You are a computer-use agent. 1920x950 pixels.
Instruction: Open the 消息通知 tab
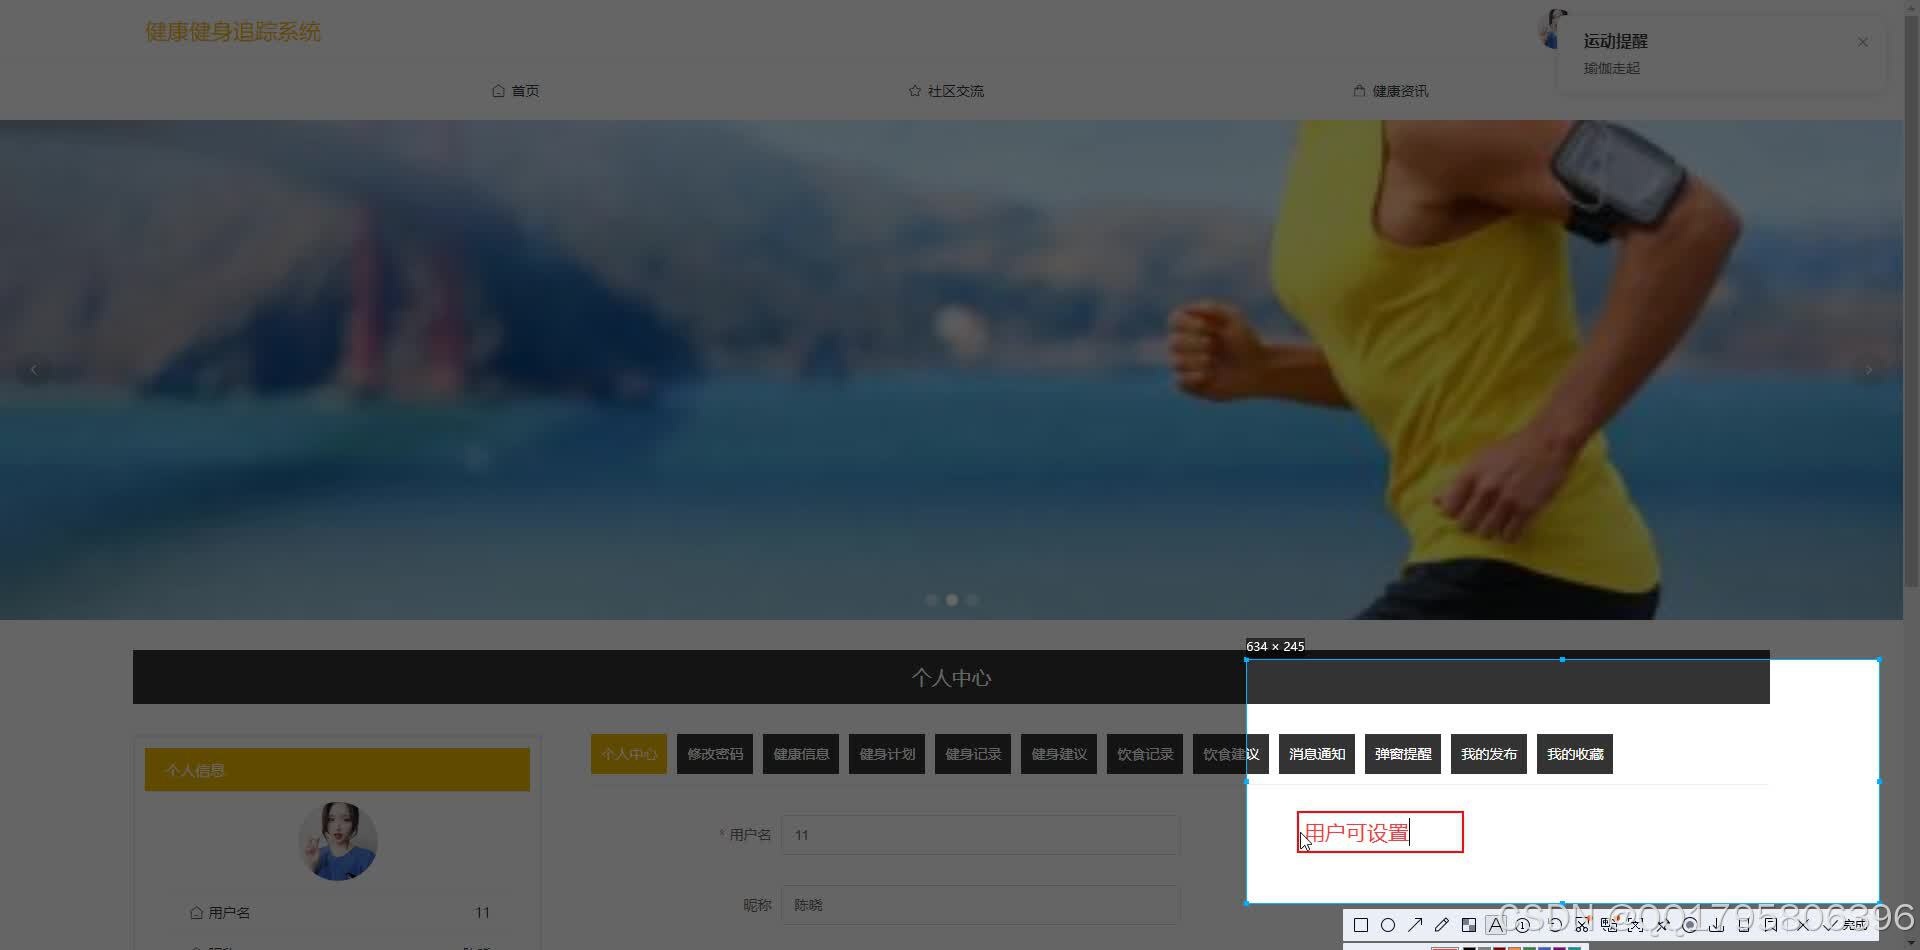(1317, 754)
